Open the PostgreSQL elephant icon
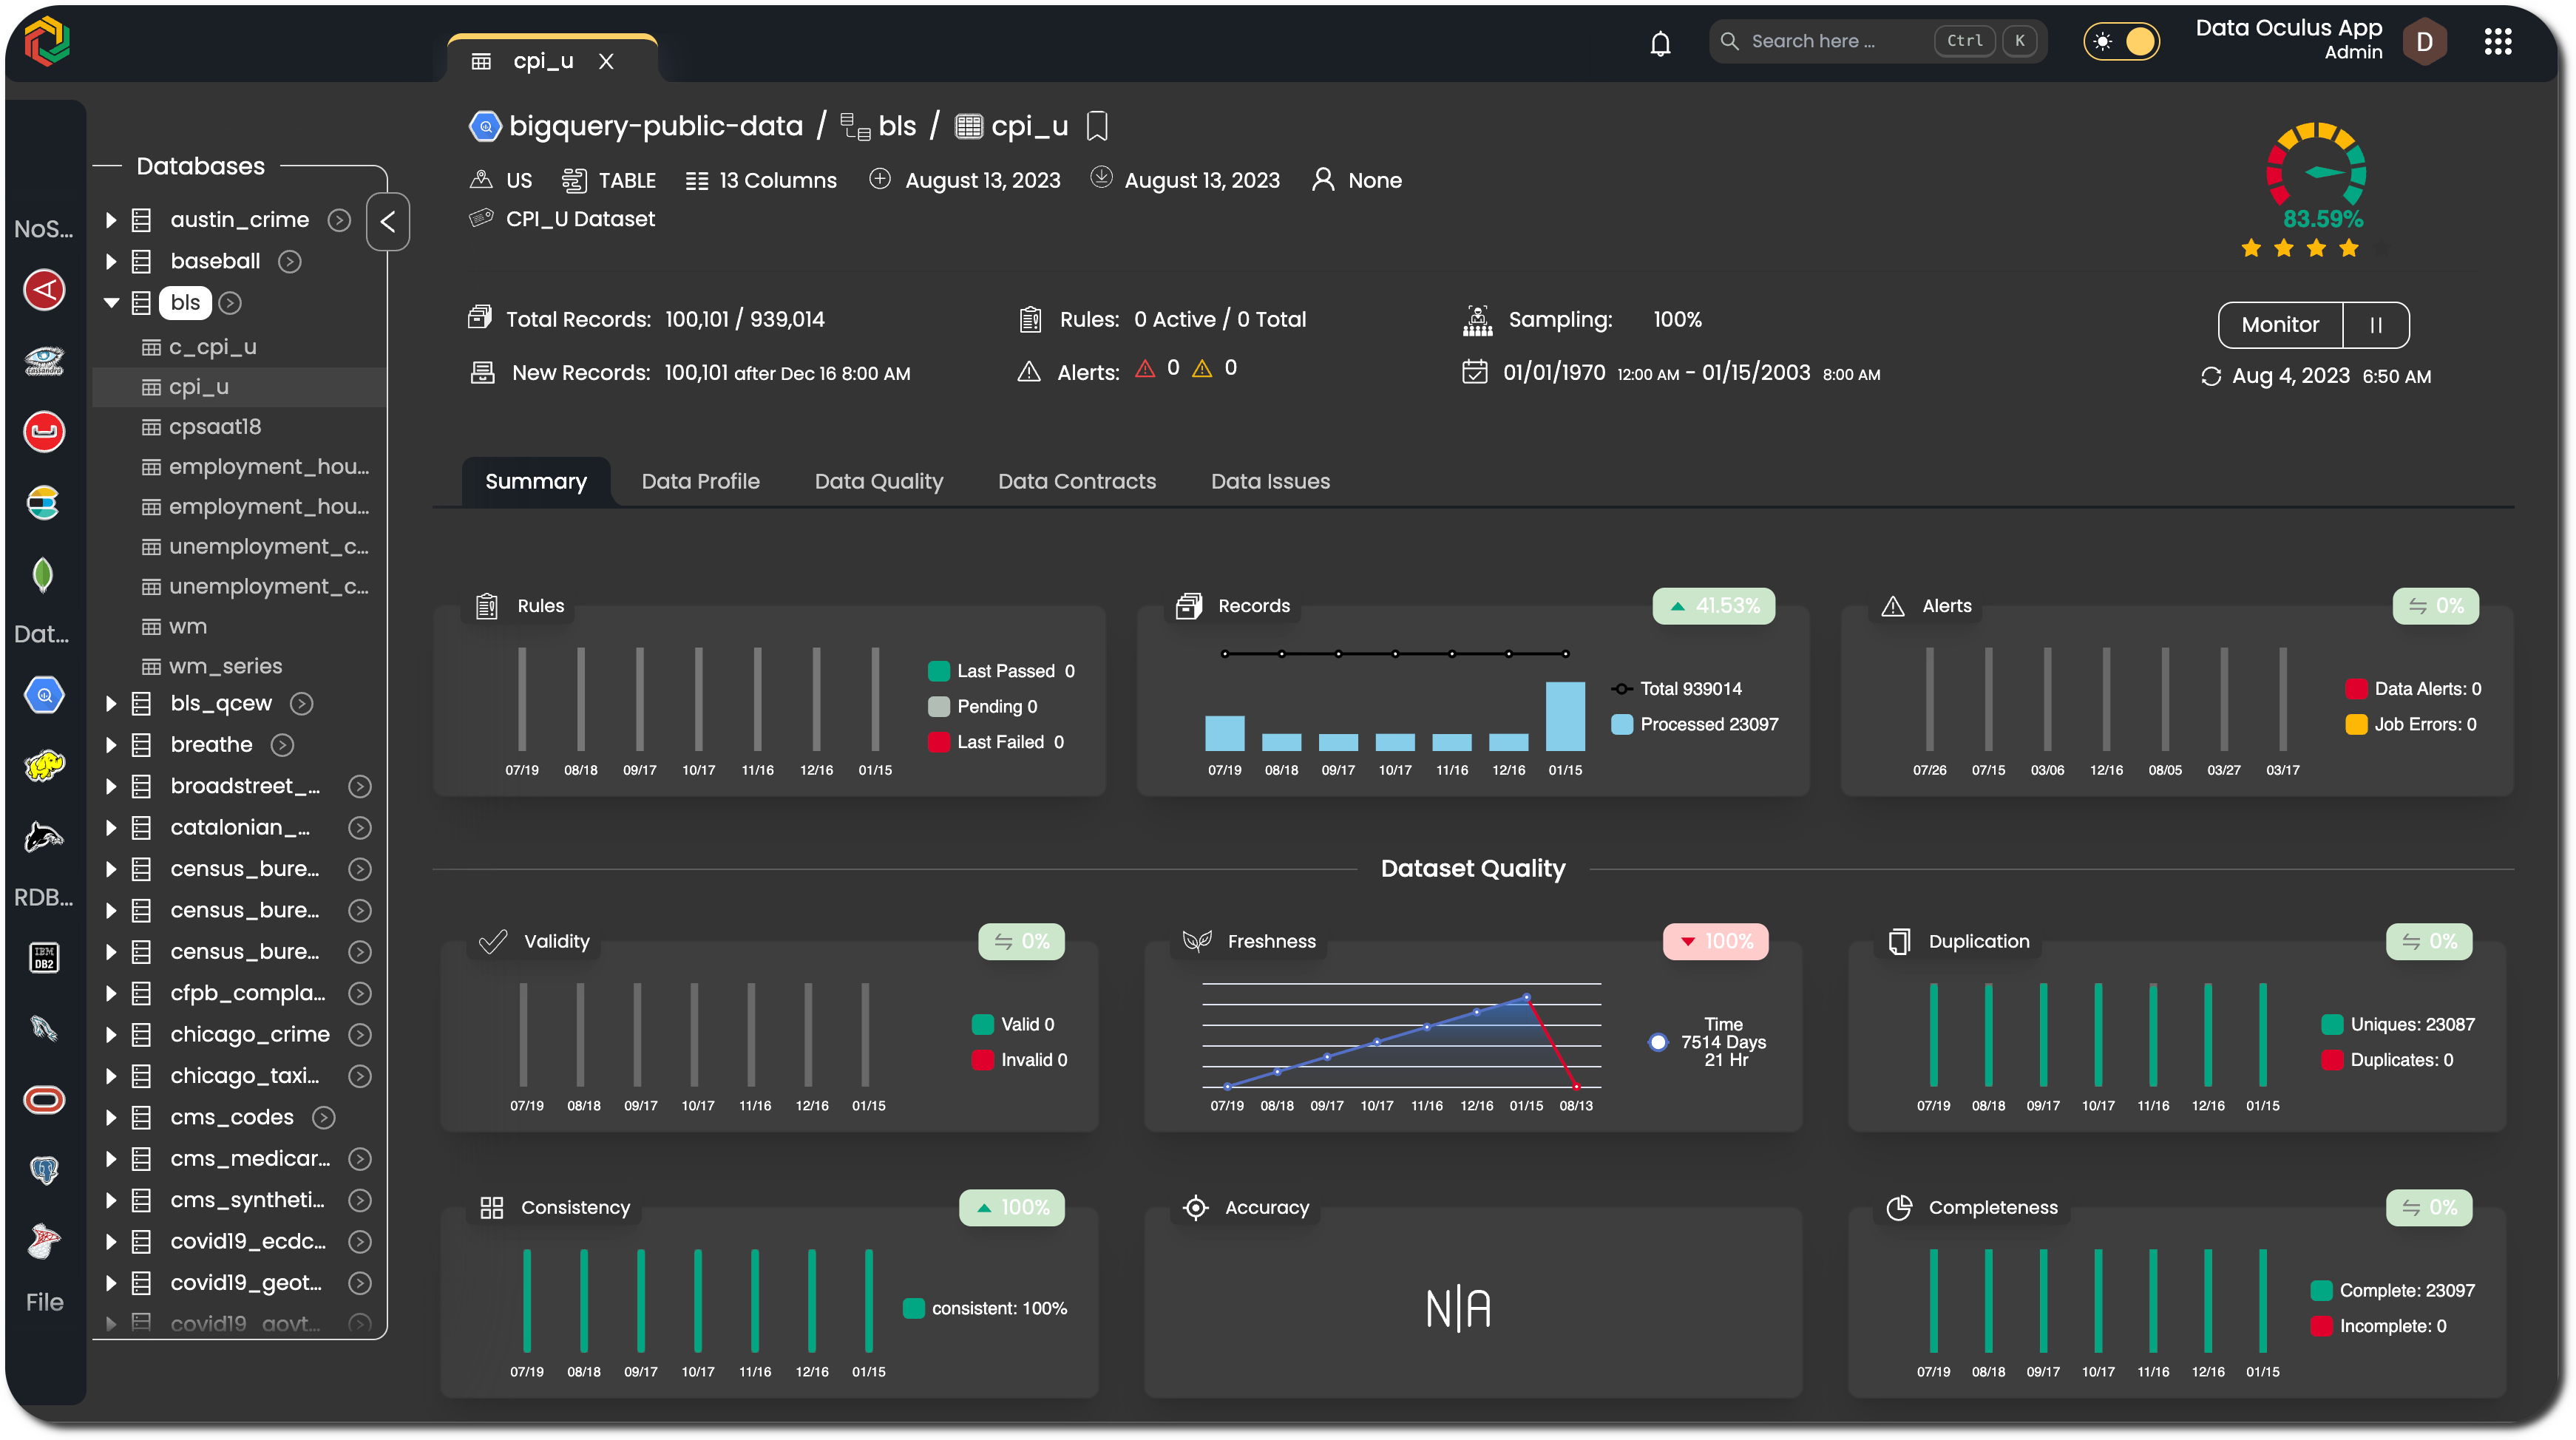Viewport: 2576px width, 1440px height. 44,1170
